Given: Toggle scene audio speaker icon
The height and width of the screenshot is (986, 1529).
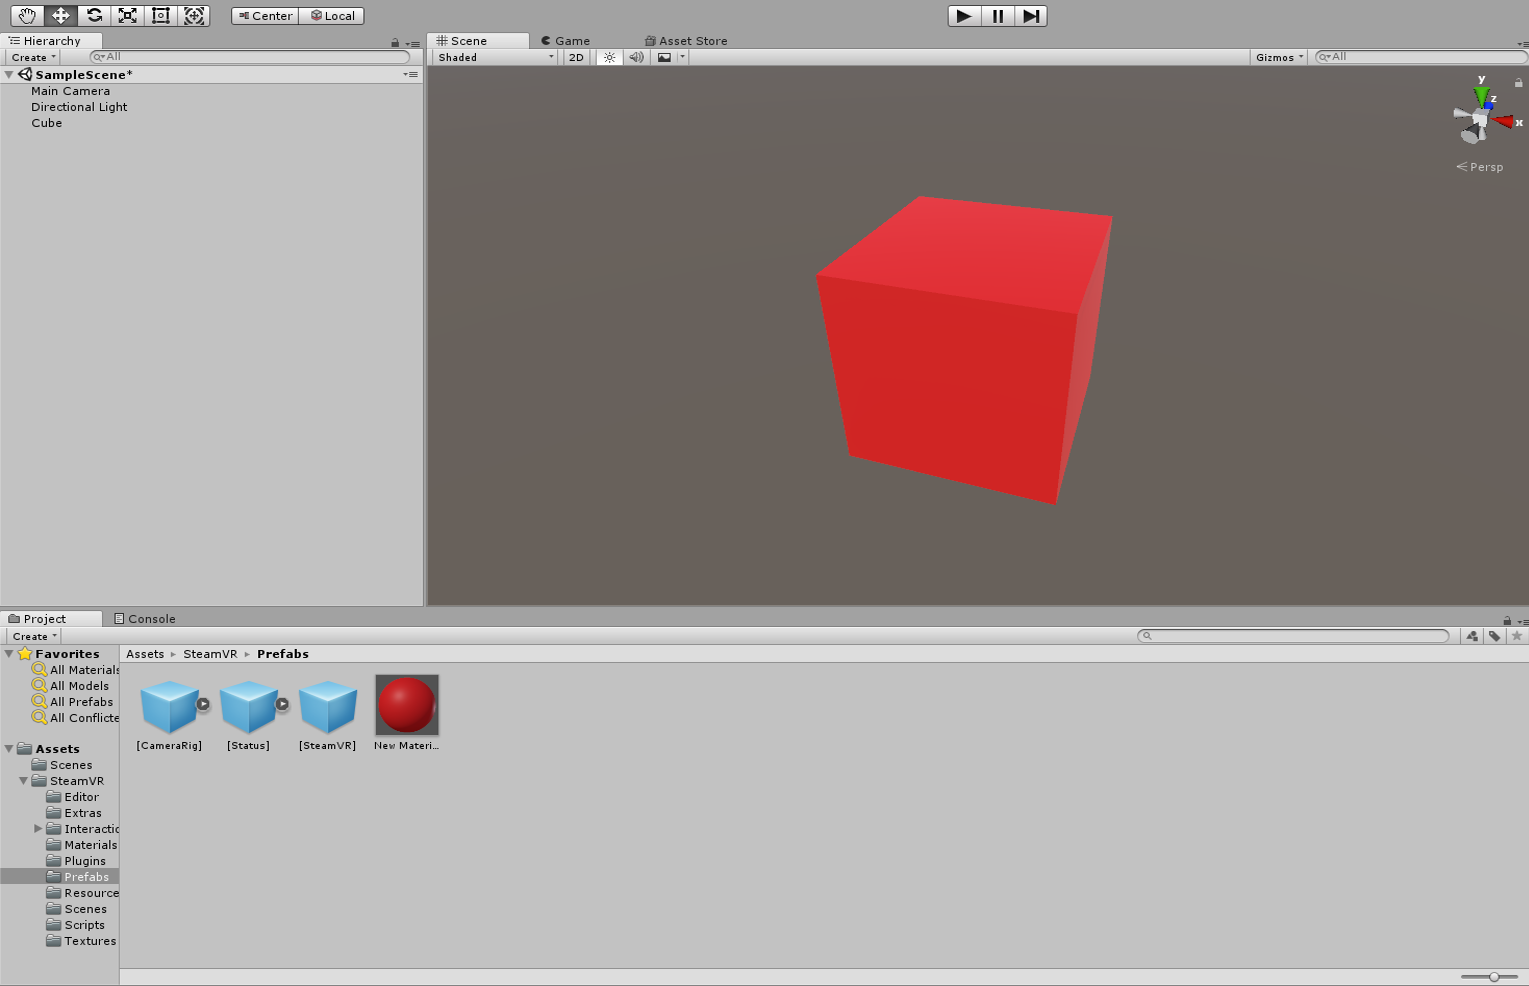Looking at the screenshot, I should click(637, 57).
